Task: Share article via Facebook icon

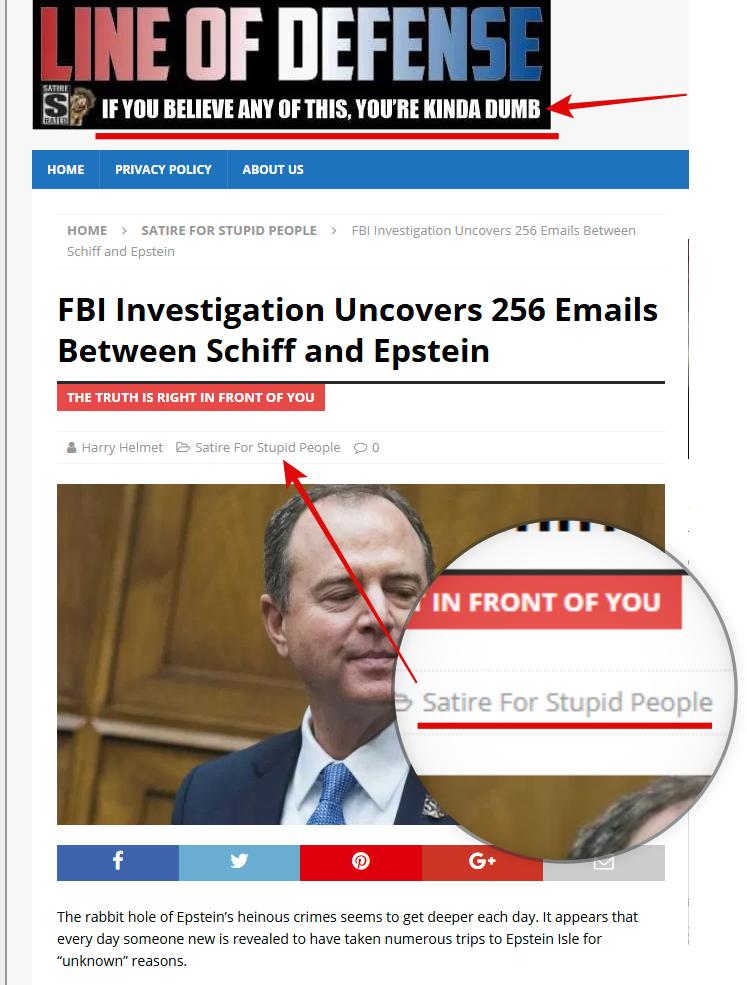Action: 117,863
